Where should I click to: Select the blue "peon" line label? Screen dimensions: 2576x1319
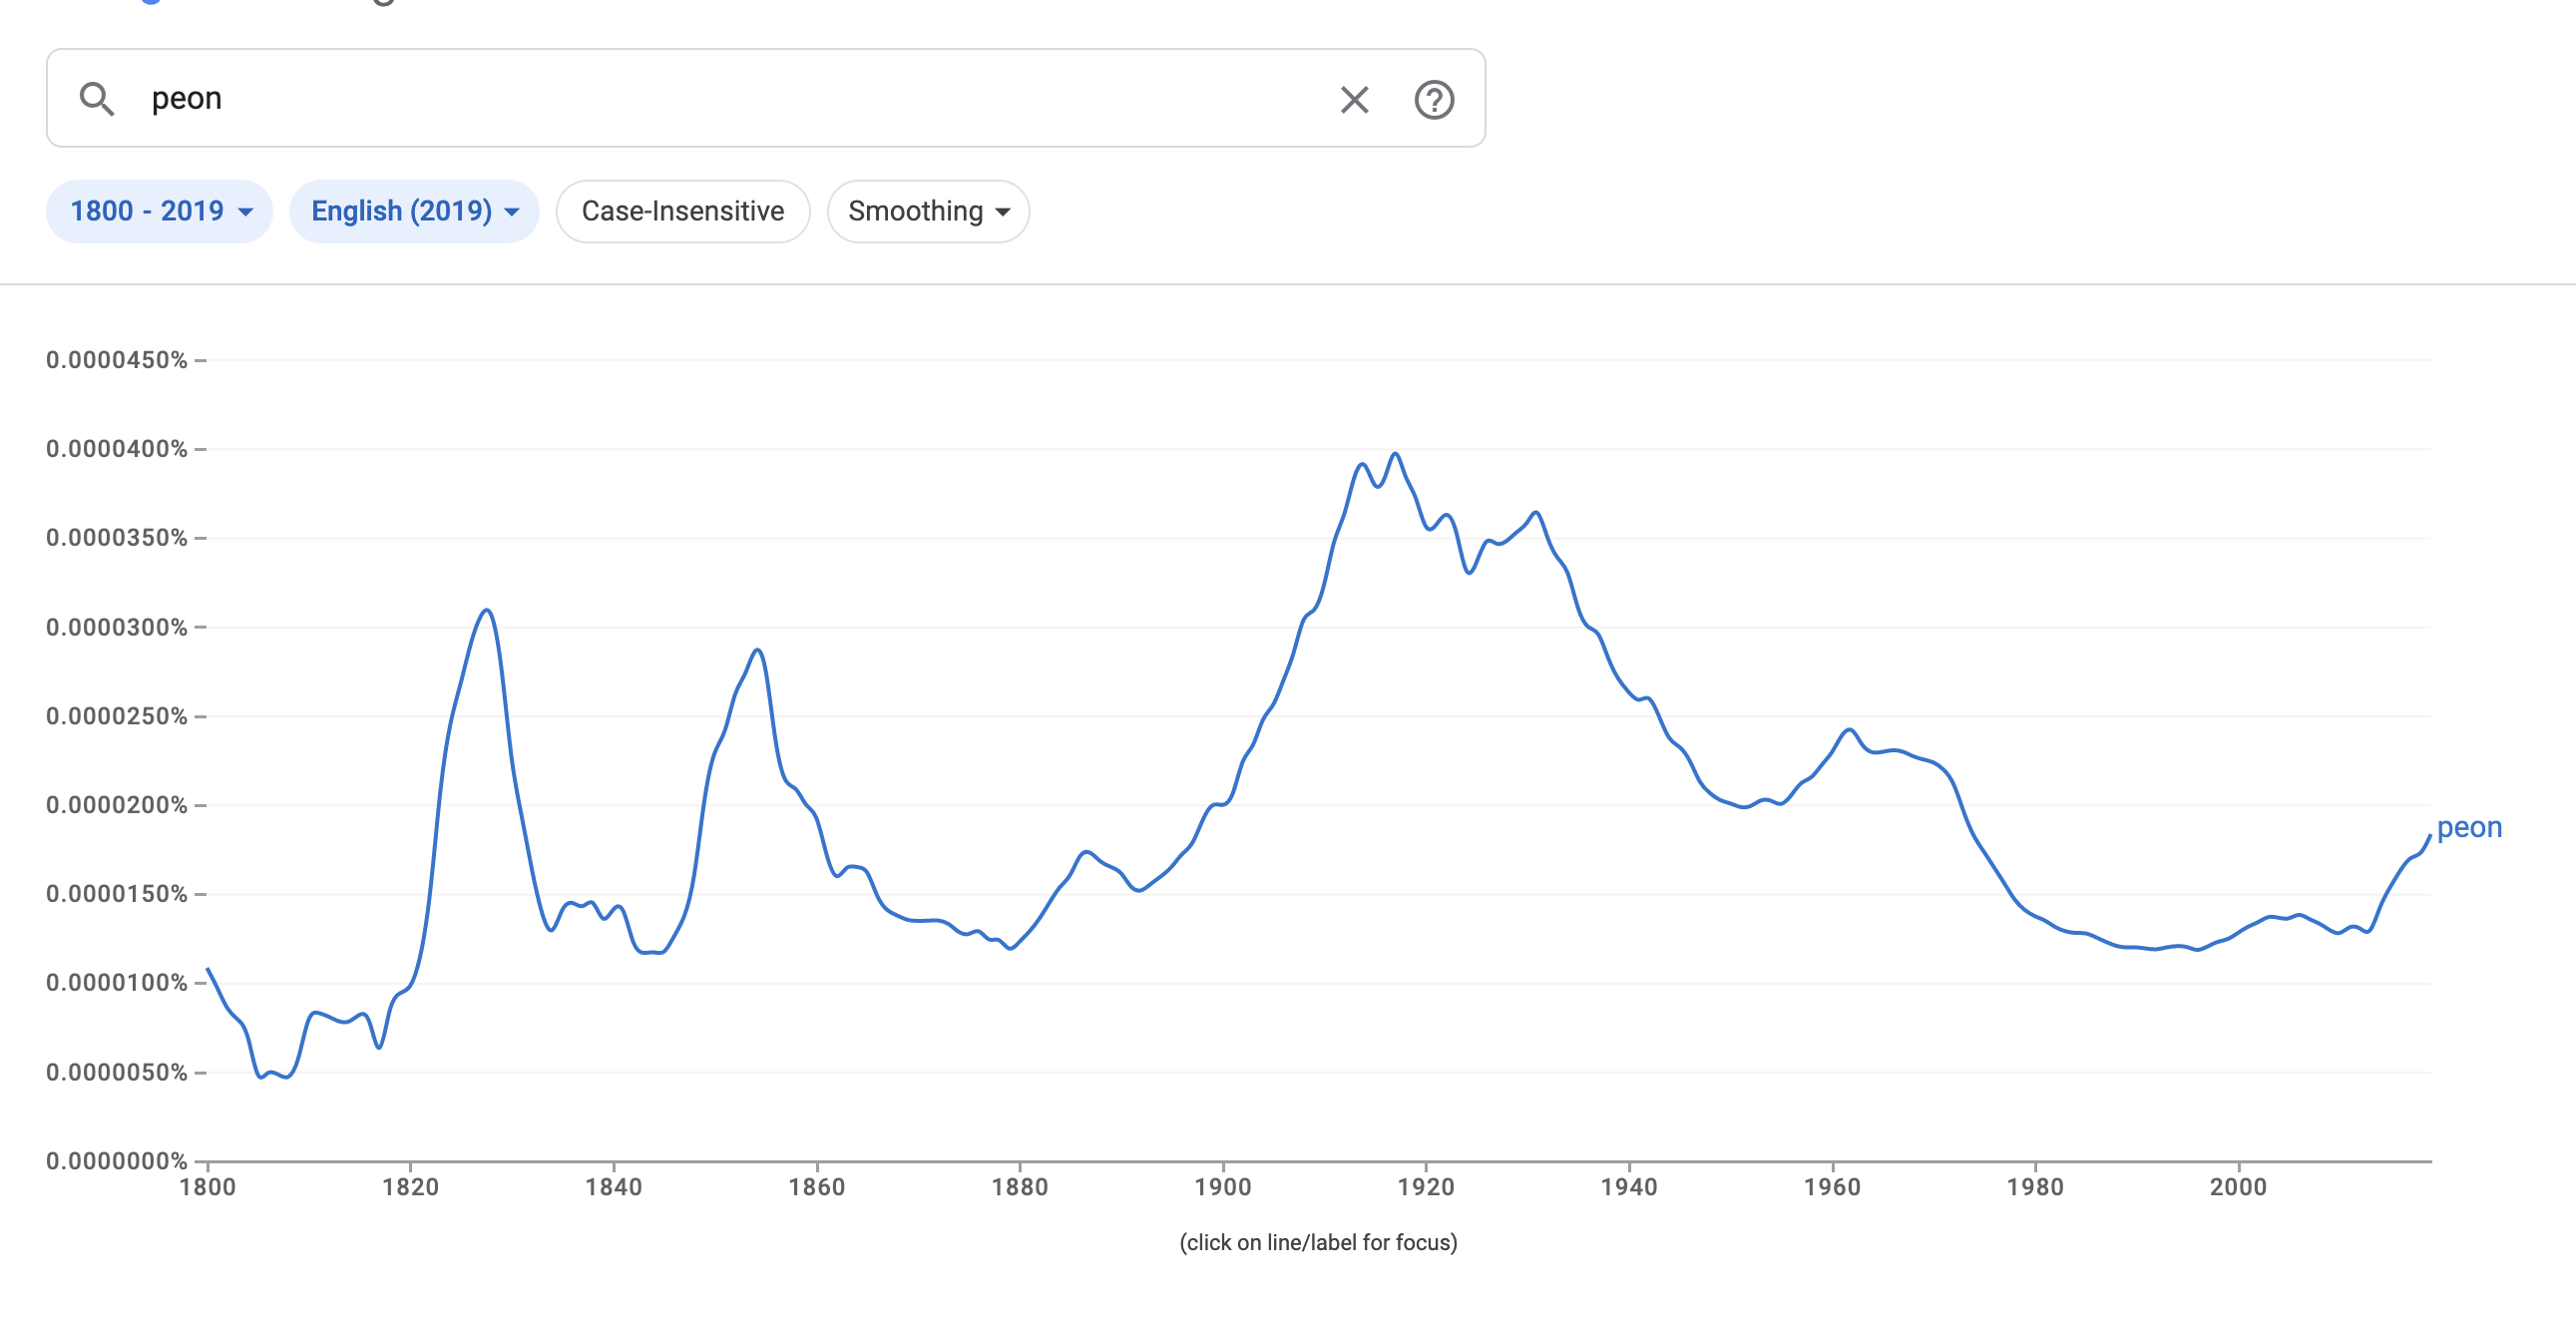click(2469, 827)
